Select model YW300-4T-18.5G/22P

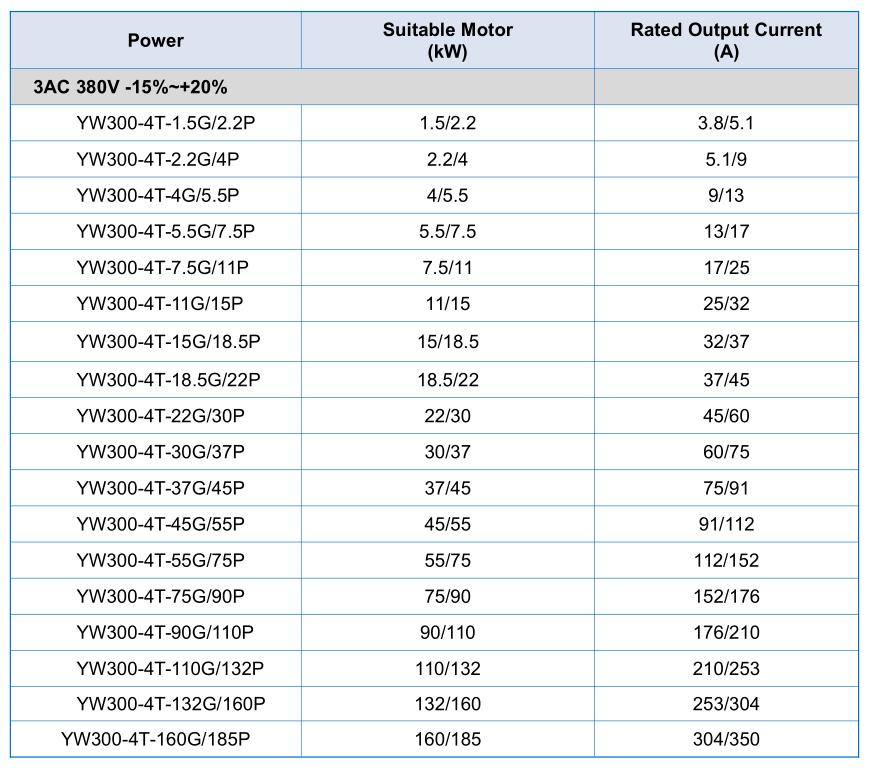pyautogui.click(x=169, y=380)
